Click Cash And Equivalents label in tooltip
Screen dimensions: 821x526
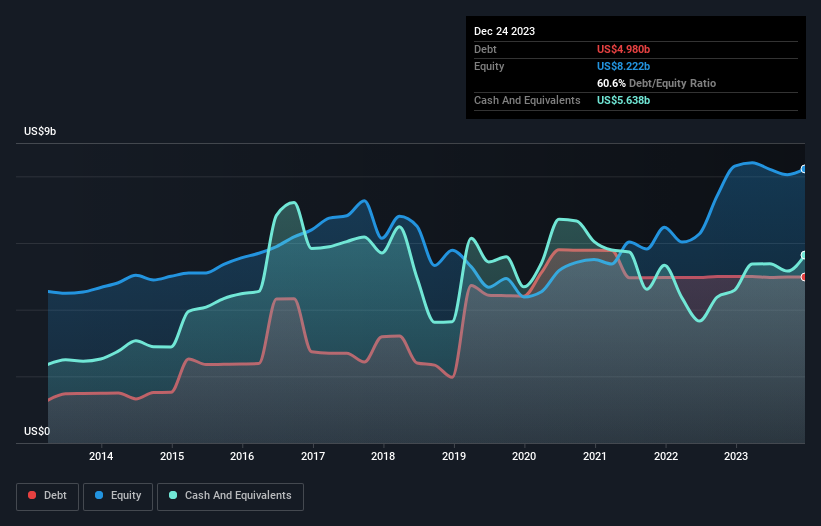[x=527, y=100]
